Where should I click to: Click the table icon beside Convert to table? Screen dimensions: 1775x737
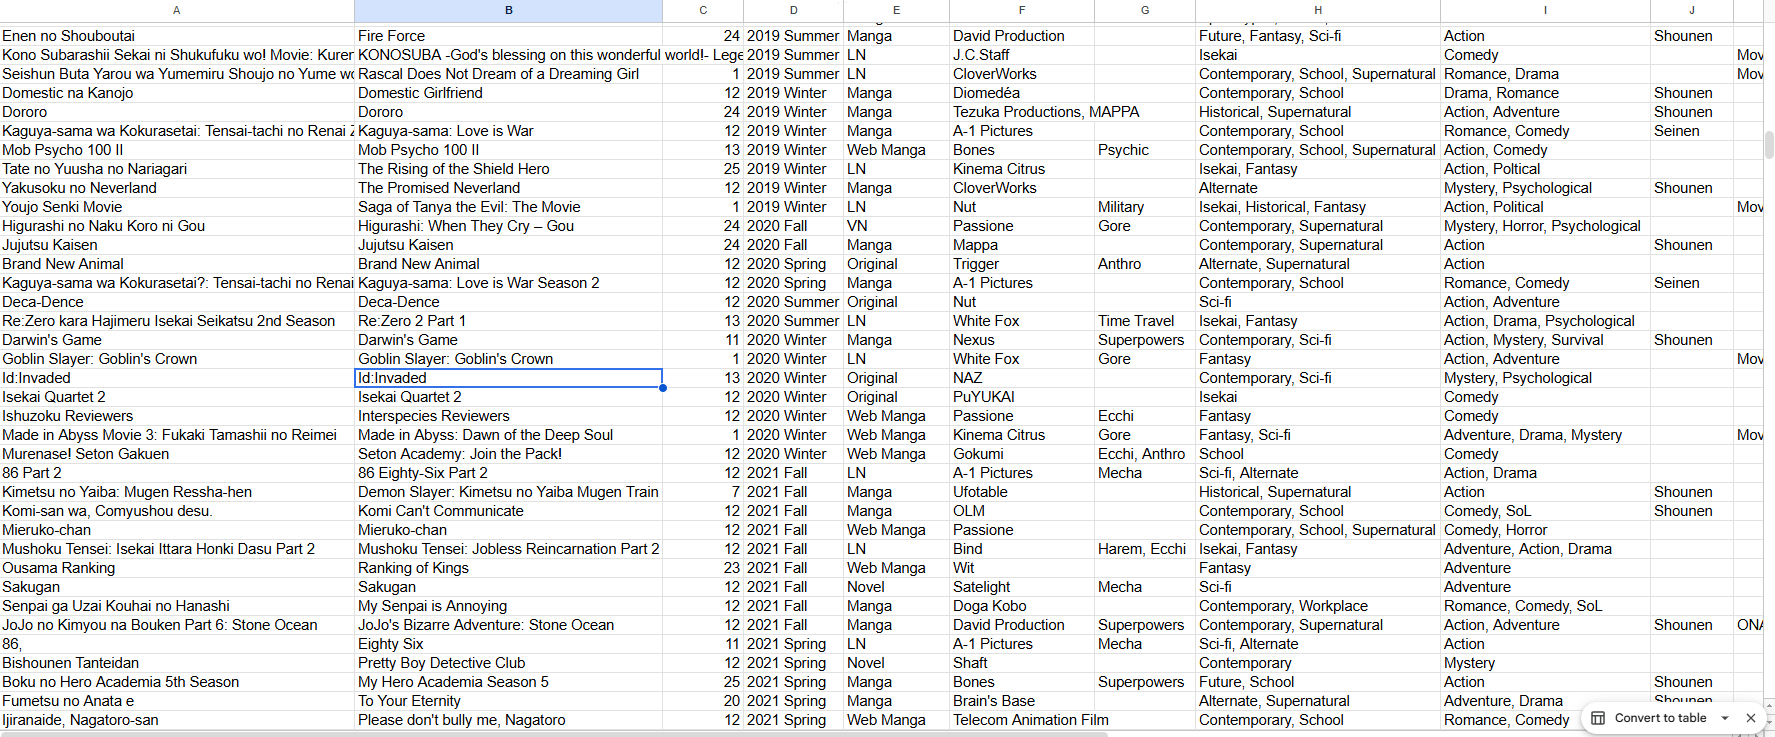pyautogui.click(x=1598, y=718)
